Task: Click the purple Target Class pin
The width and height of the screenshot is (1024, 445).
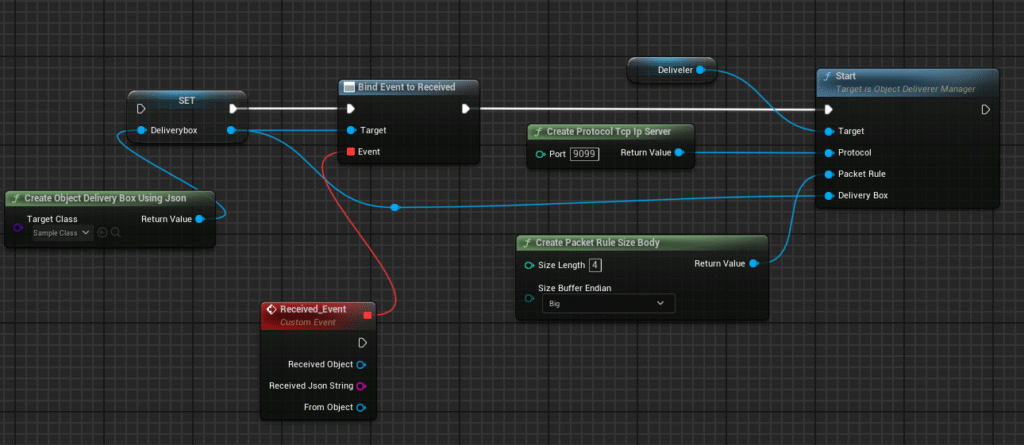Action: (18, 227)
